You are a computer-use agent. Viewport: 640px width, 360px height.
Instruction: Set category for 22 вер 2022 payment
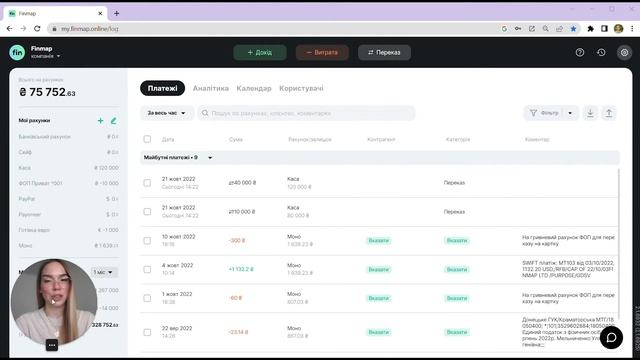(x=457, y=332)
